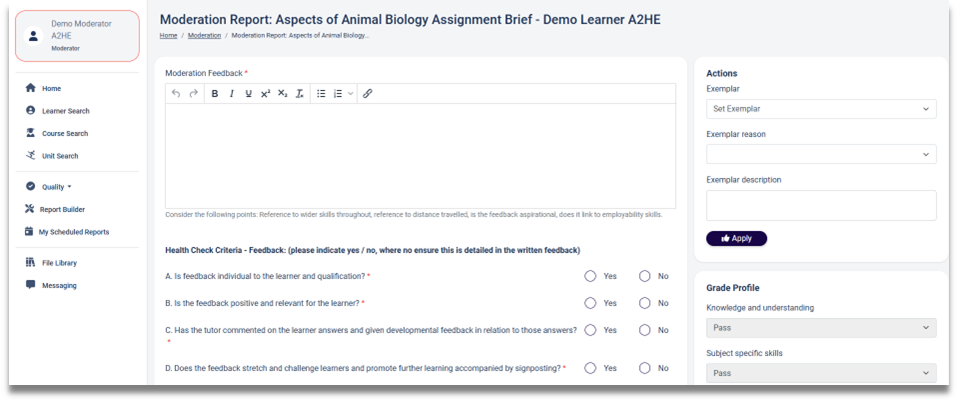Open the Messaging sidebar icon
The height and width of the screenshot is (402, 958).
pyautogui.click(x=31, y=285)
